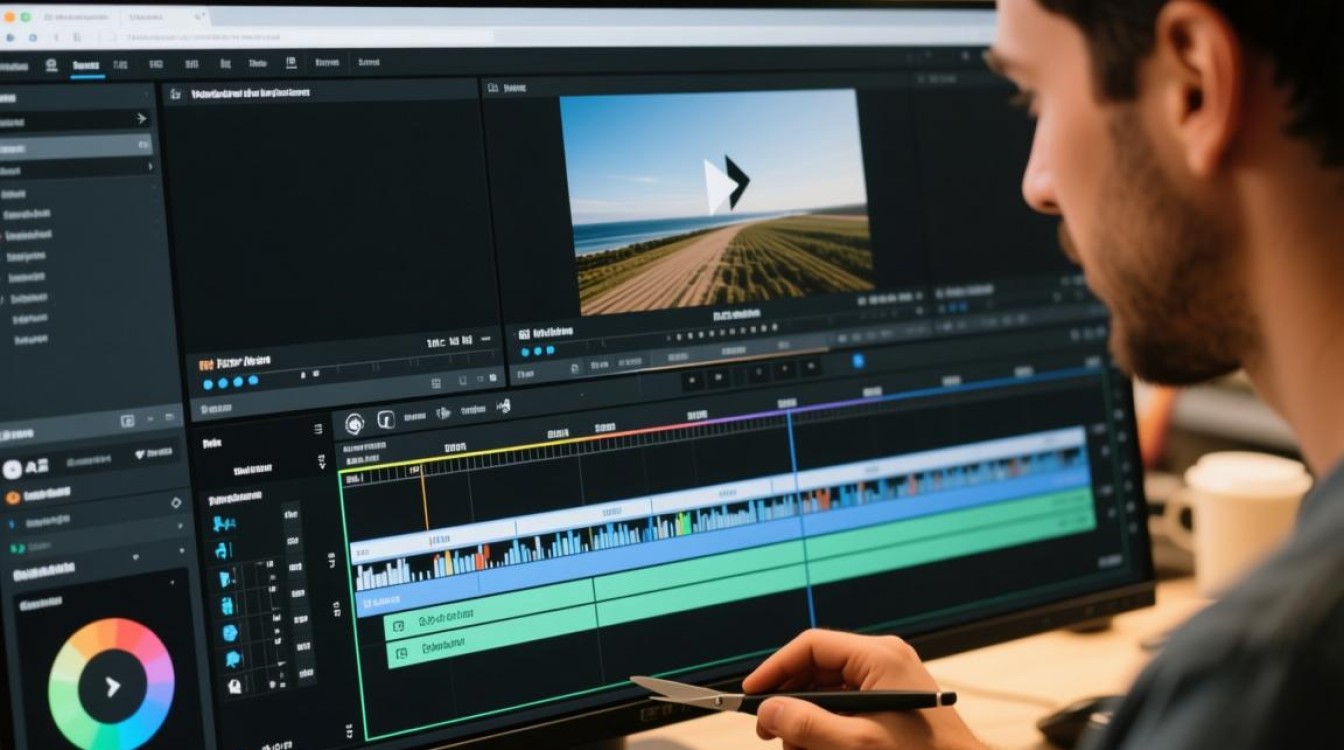The height and width of the screenshot is (750, 1344).
Task: Click the rounded square icon above the timeline
Action: coord(386,420)
